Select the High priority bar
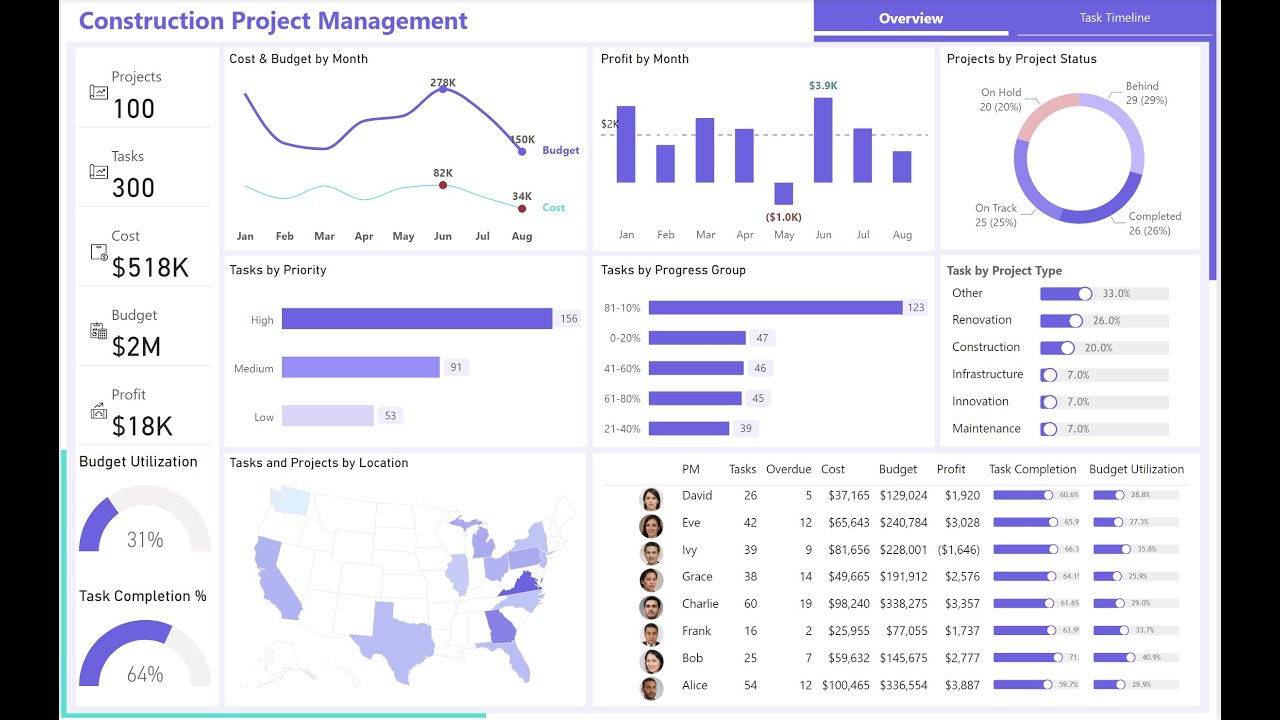 (417, 319)
